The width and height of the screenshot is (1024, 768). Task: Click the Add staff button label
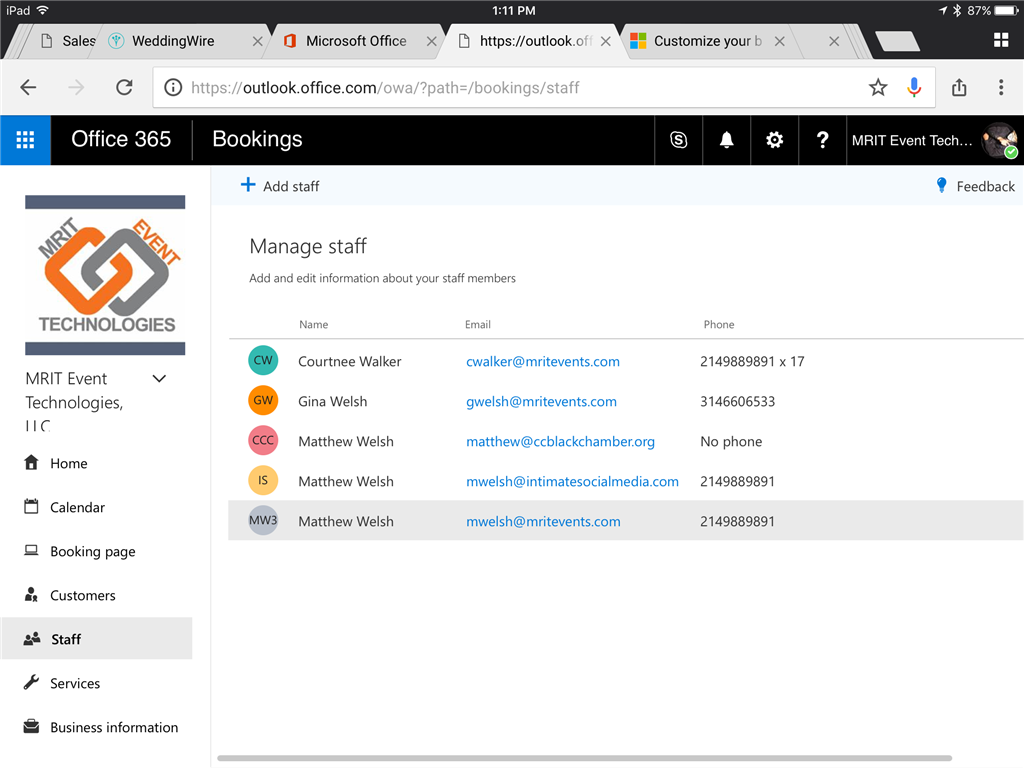pos(291,186)
